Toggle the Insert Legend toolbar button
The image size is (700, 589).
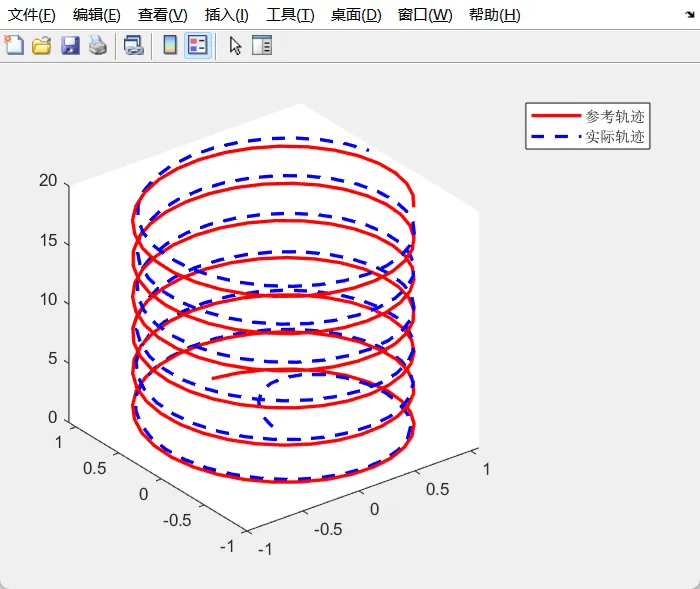point(198,45)
